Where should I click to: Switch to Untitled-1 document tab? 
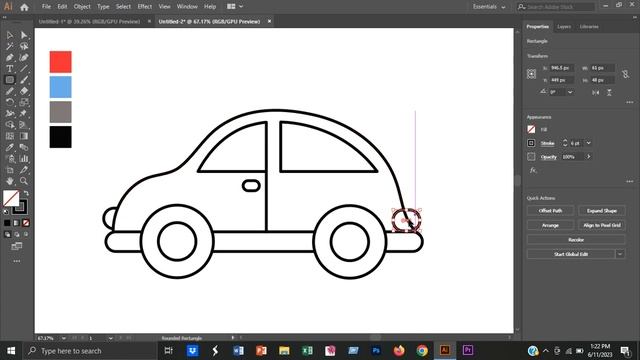click(89, 21)
